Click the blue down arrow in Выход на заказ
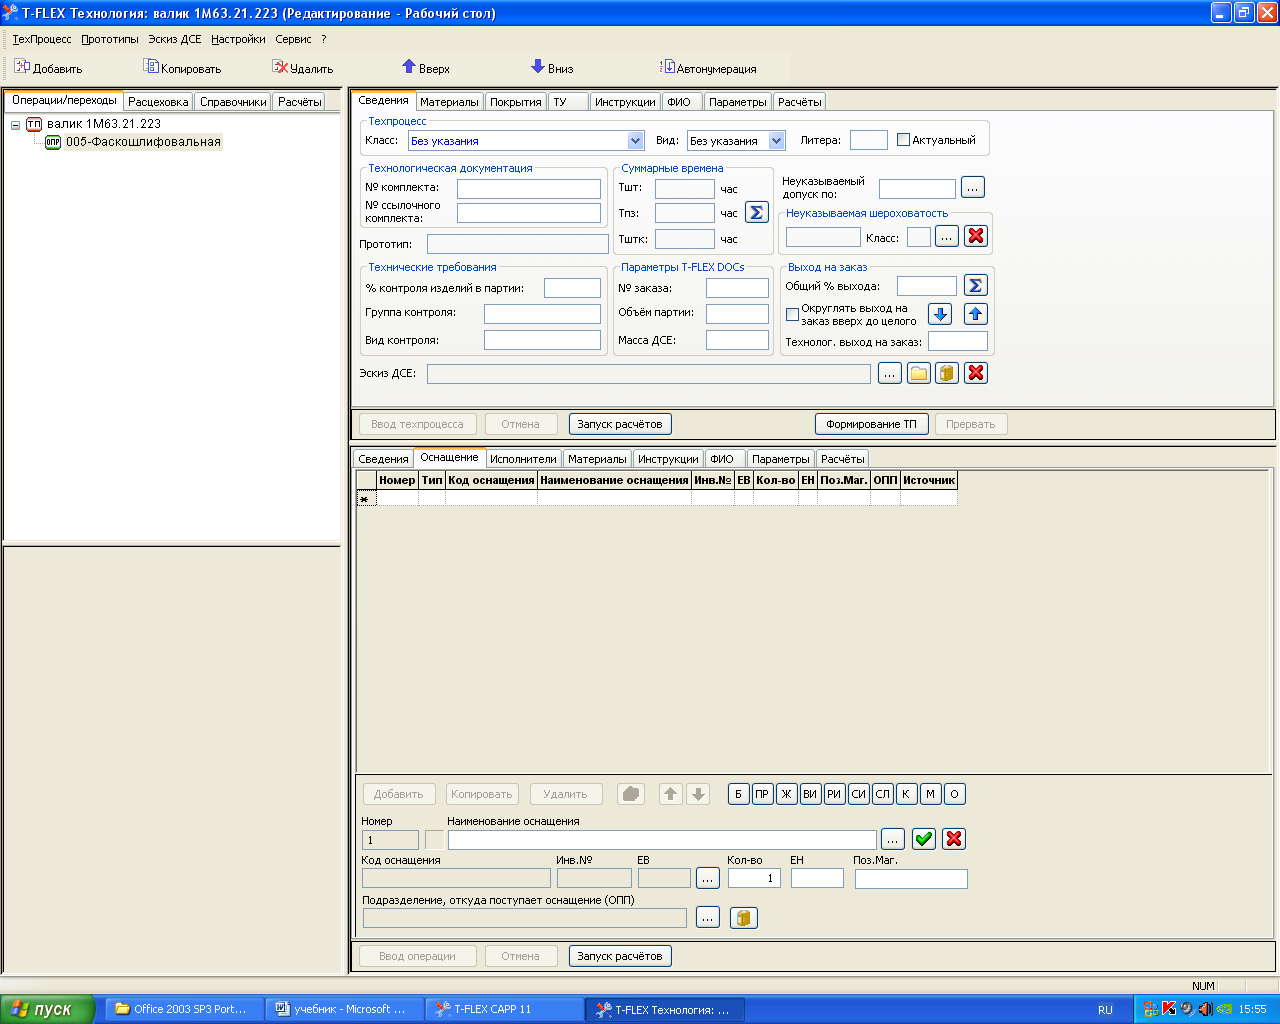The width and height of the screenshot is (1280, 1024). 940,314
